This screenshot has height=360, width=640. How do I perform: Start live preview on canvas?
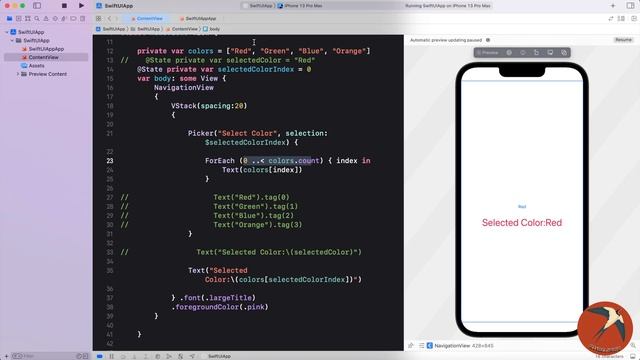pyautogui.click(x=509, y=53)
